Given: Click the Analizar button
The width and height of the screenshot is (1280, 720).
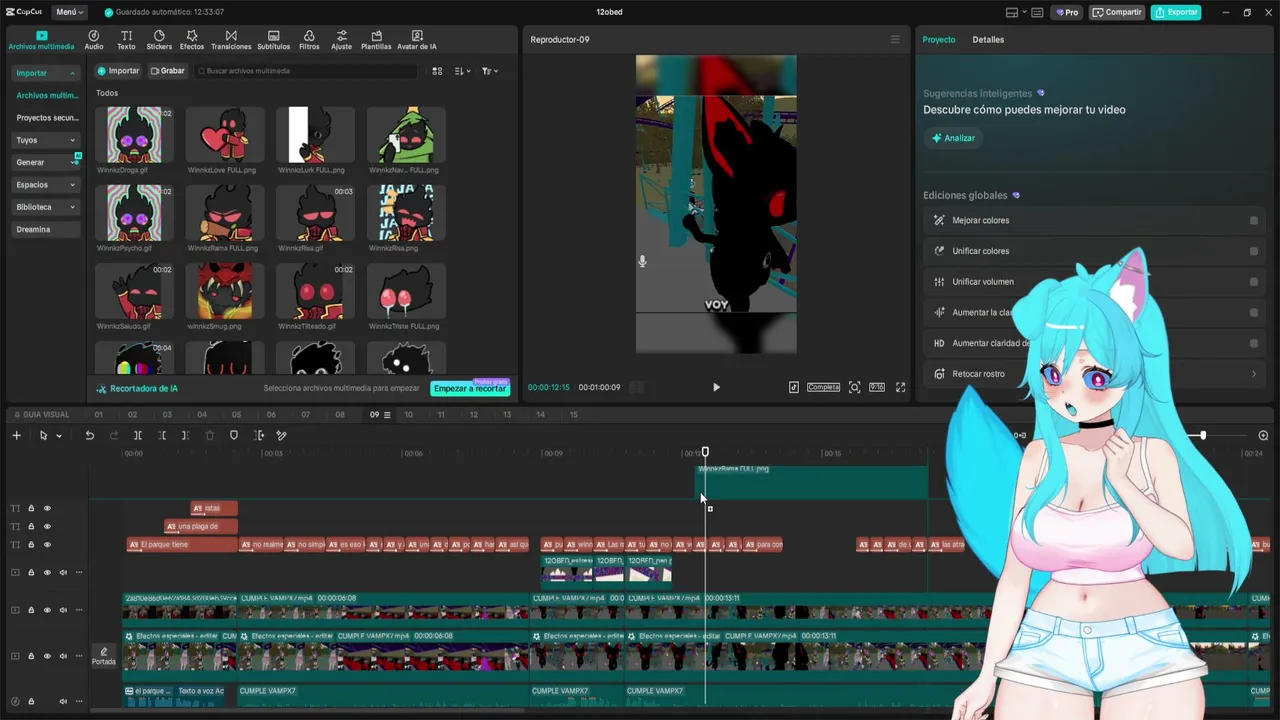Looking at the screenshot, I should pyautogui.click(x=954, y=138).
